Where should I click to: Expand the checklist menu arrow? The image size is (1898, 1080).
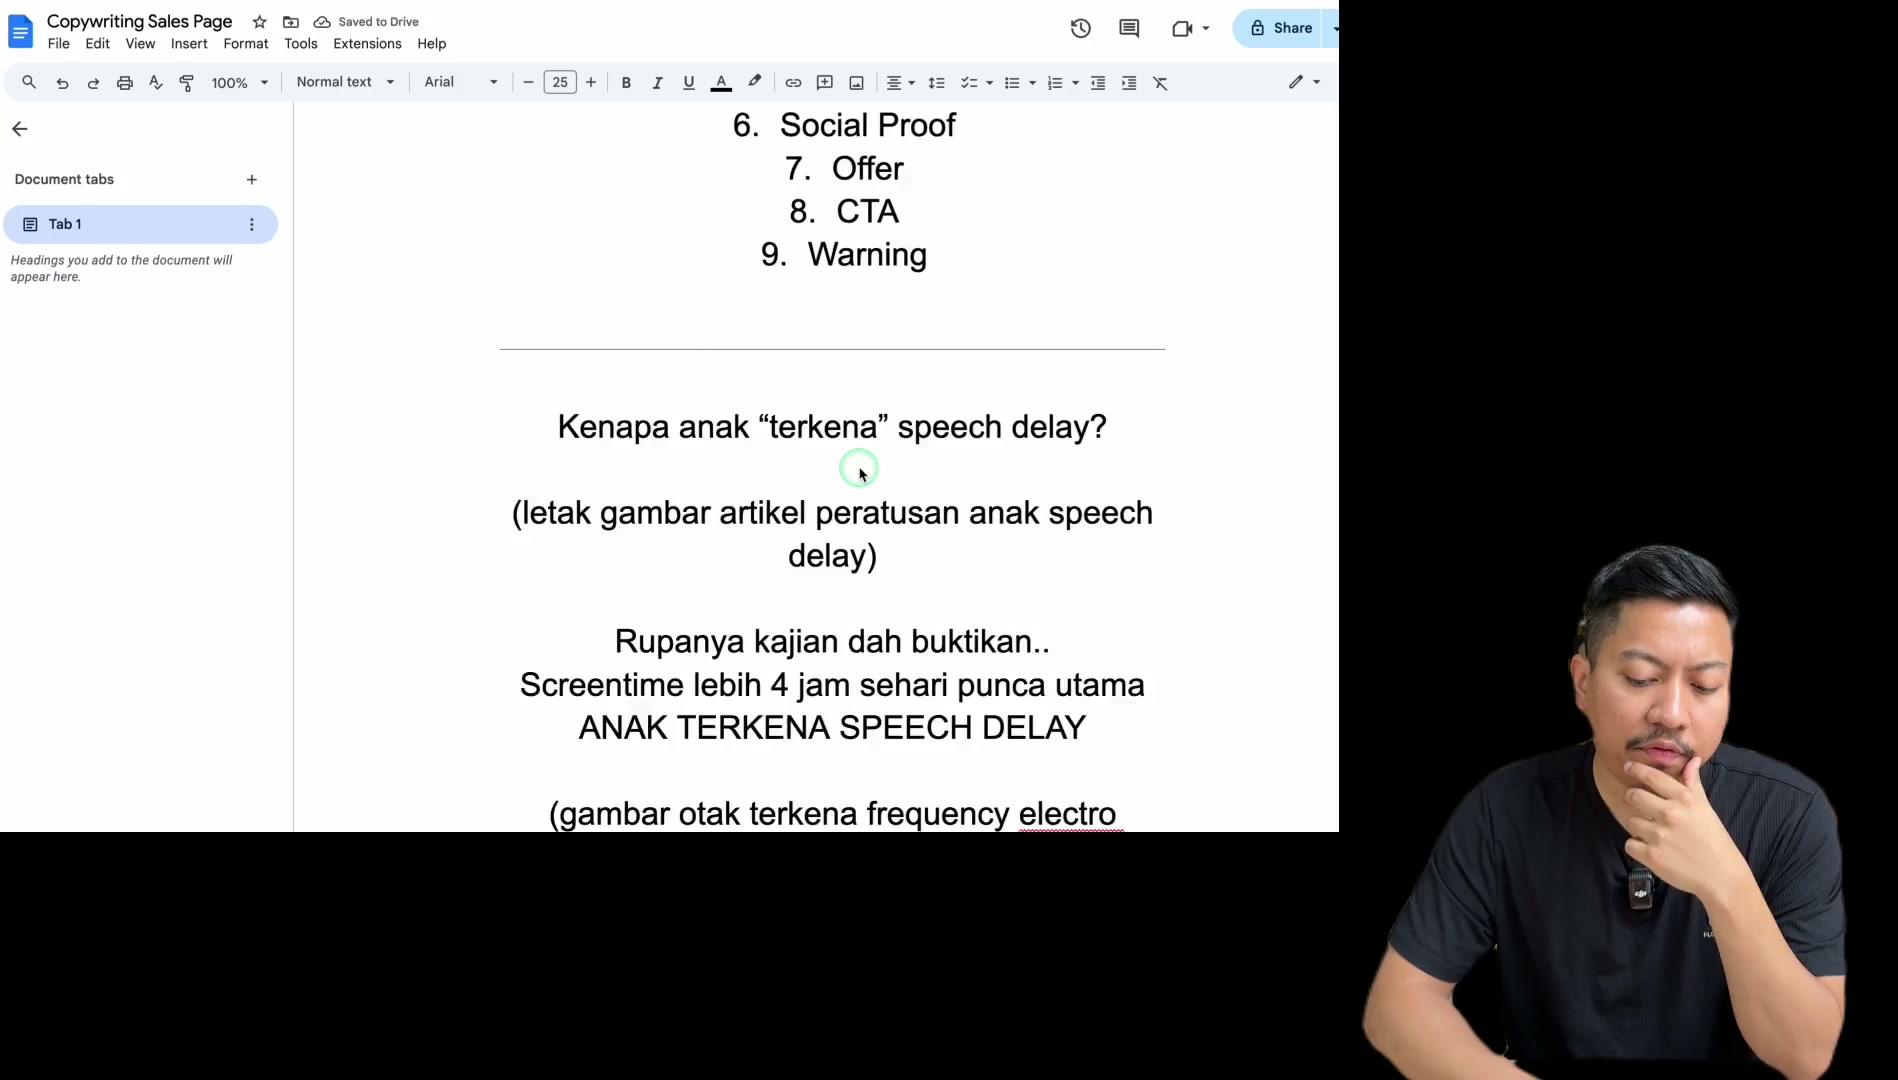pos(990,83)
